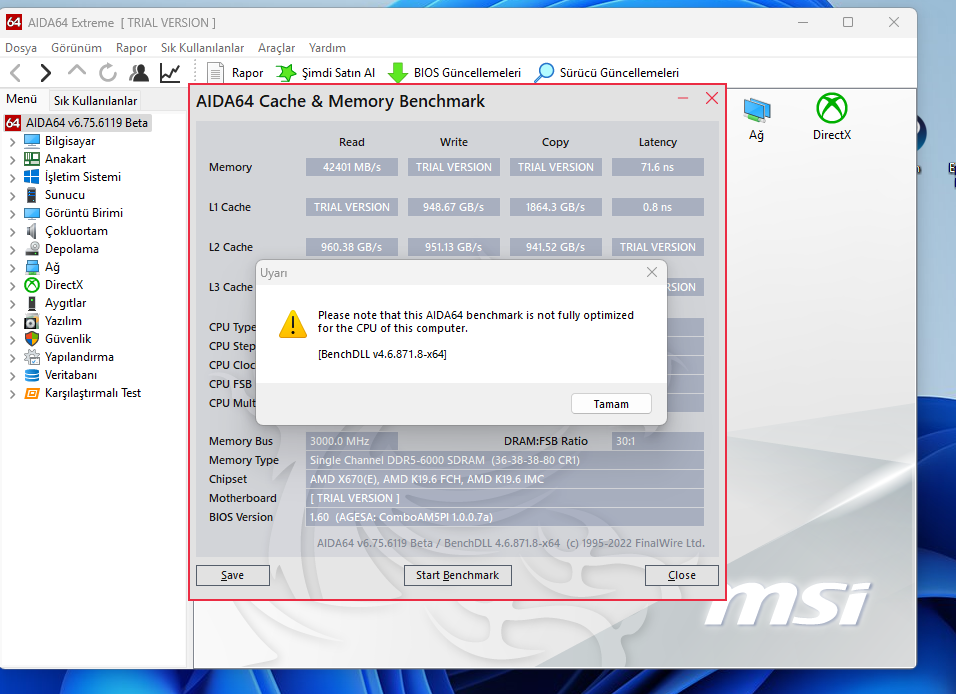Viewport: 956px width, 694px height.
Task: Maximize the AIDA64 Extreme main window
Action: tap(847, 23)
